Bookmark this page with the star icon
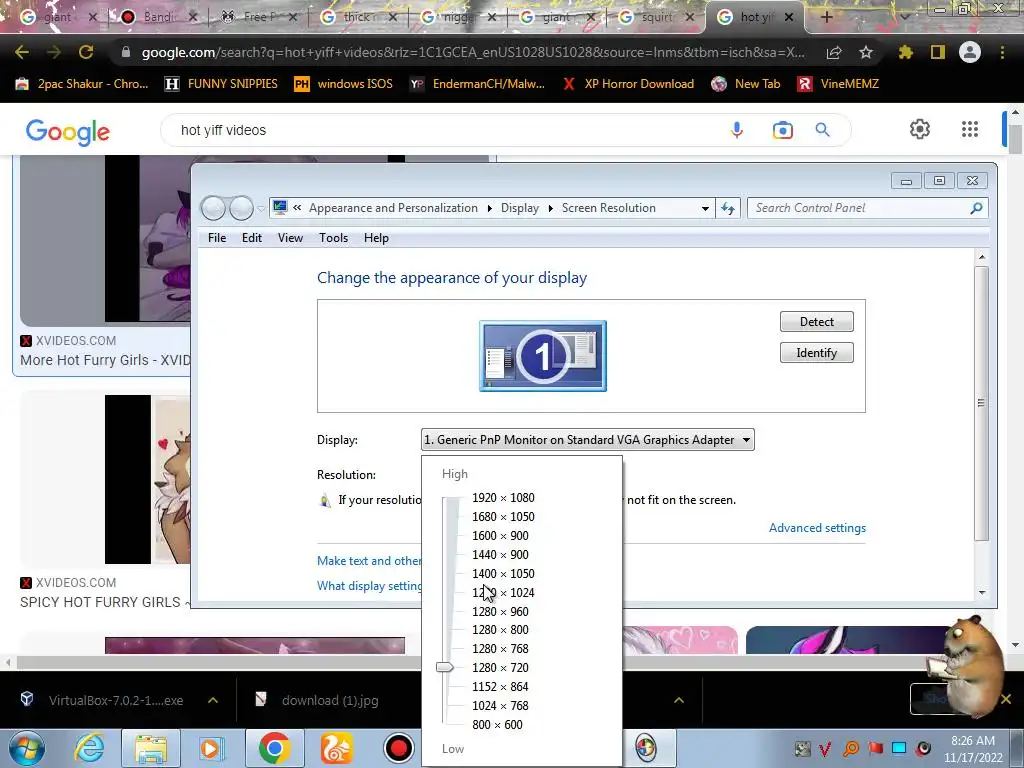 pos(866,52)
